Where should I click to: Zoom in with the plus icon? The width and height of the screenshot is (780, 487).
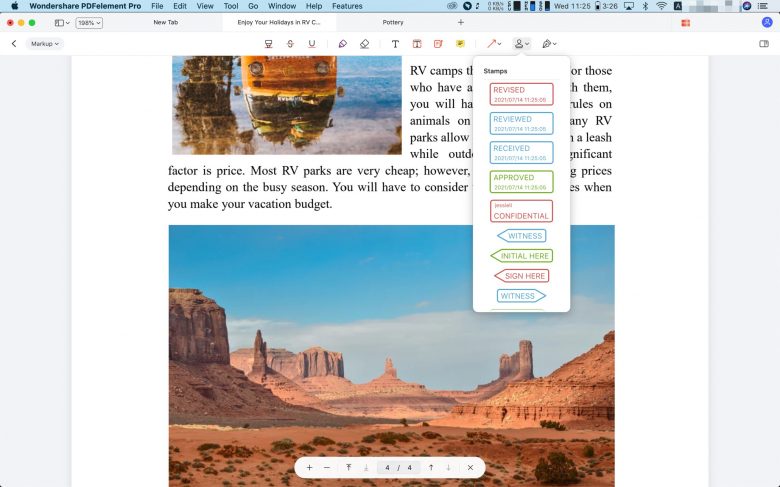309,467
